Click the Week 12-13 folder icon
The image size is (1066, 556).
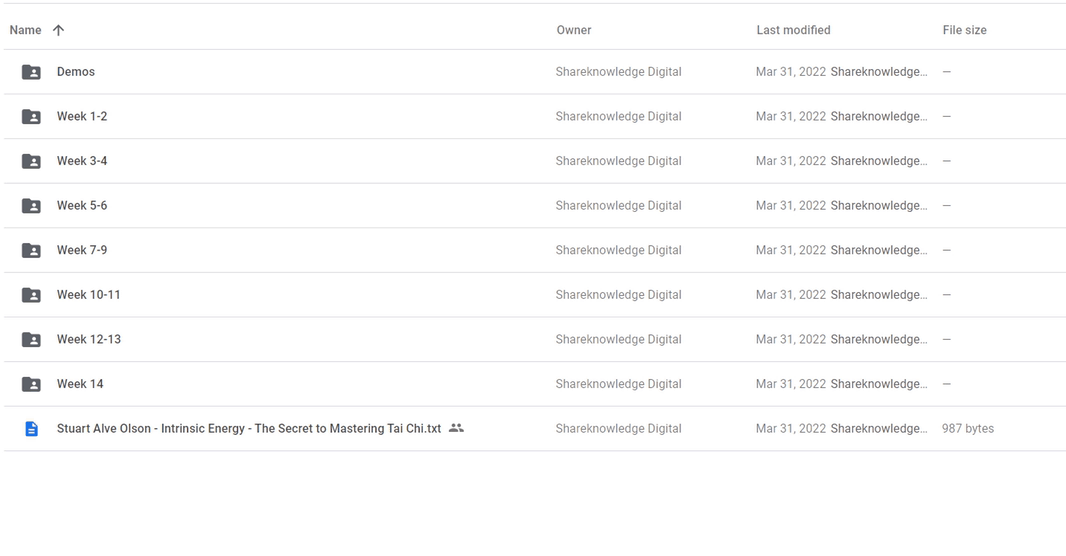coord(31,340)
